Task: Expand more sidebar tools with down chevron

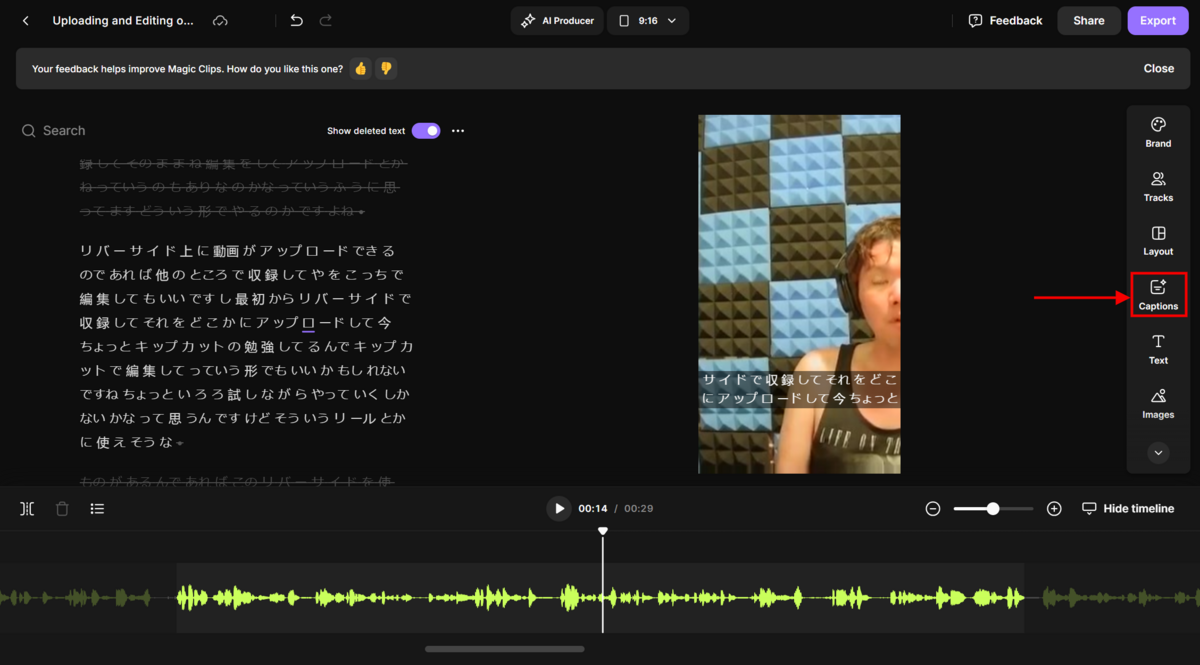Action: pyautogui.click(x=1158, y=453)
